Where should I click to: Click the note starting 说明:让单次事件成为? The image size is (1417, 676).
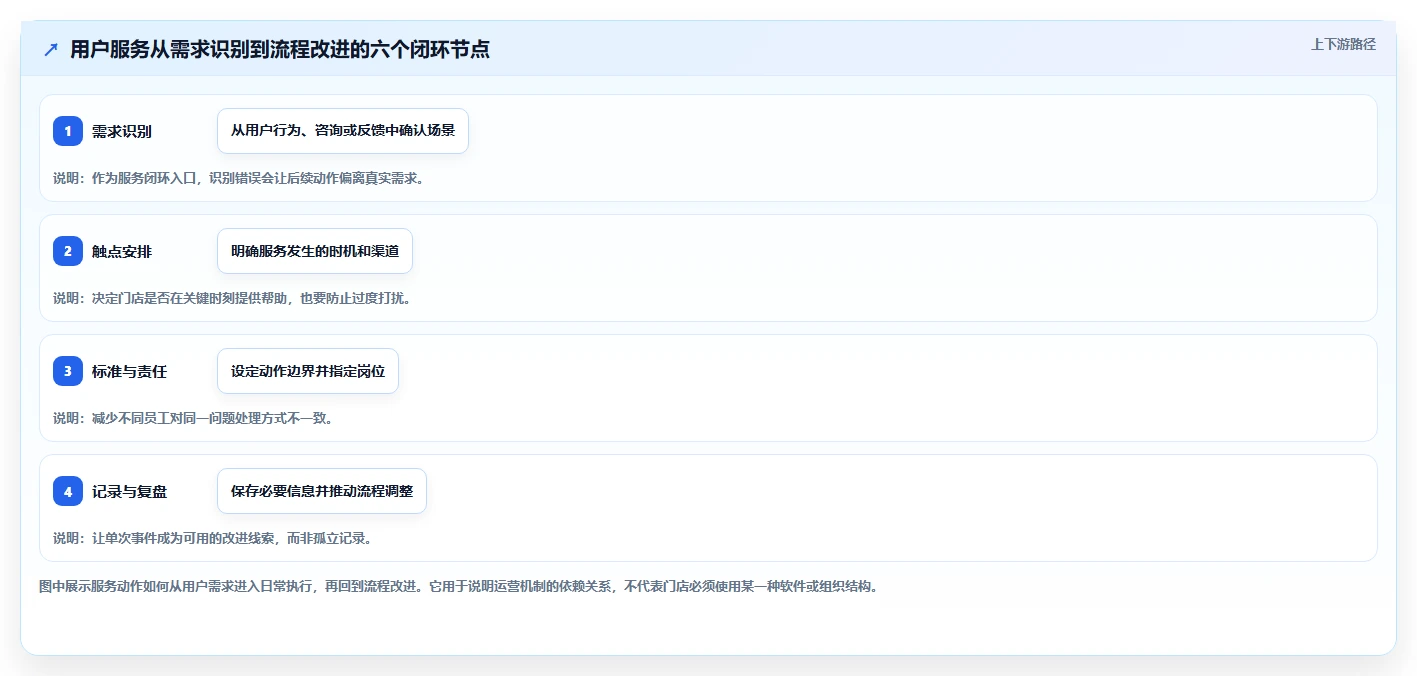click(x=213, y=538)
